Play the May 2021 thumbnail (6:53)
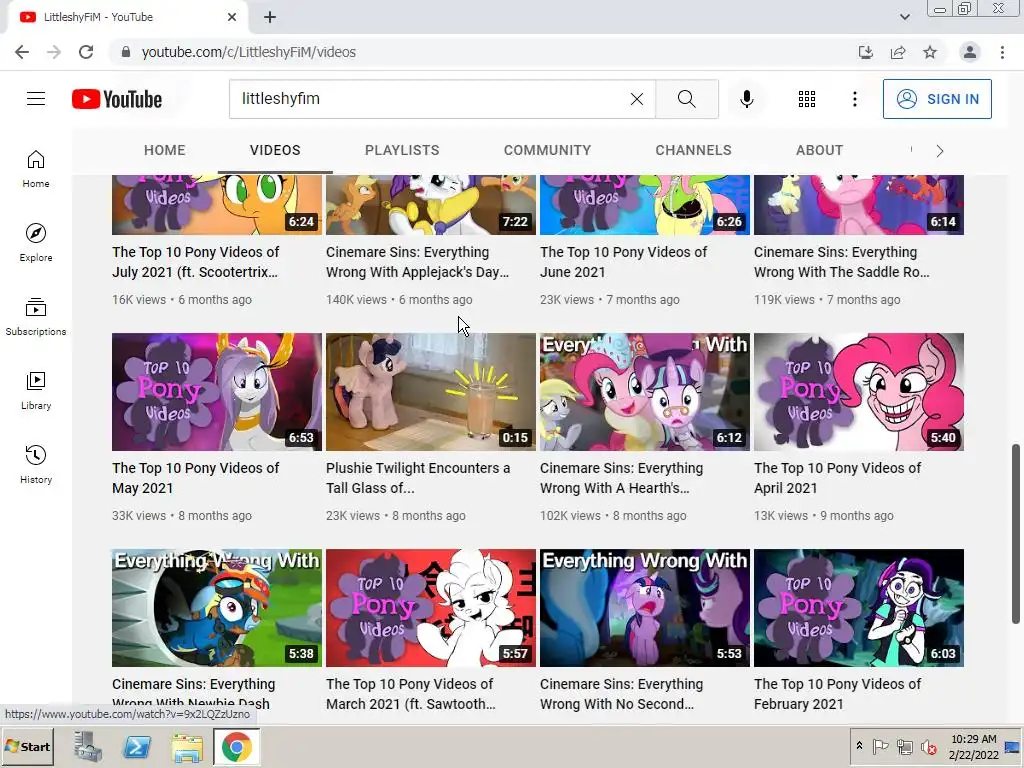This screenshot has width=1024, height=768. tap(217, 392)
